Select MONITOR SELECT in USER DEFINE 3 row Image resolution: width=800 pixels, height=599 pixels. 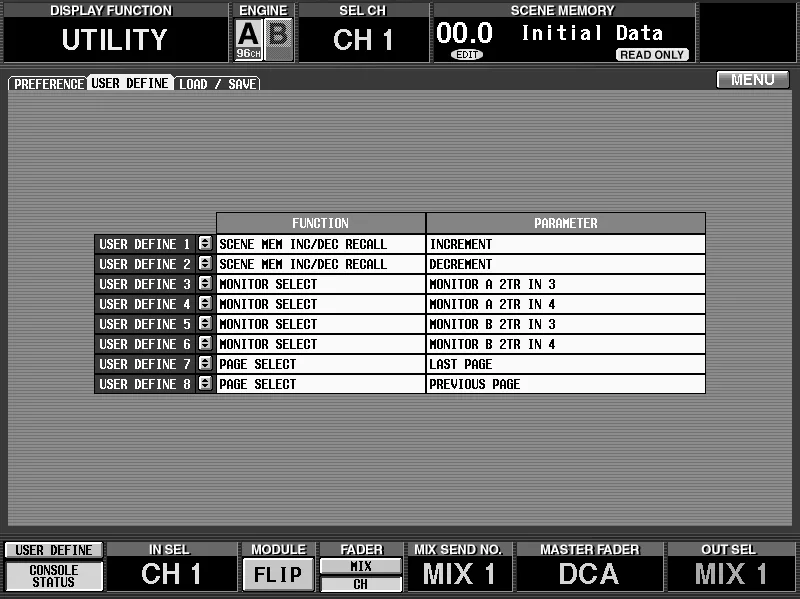tap(321, 284)
